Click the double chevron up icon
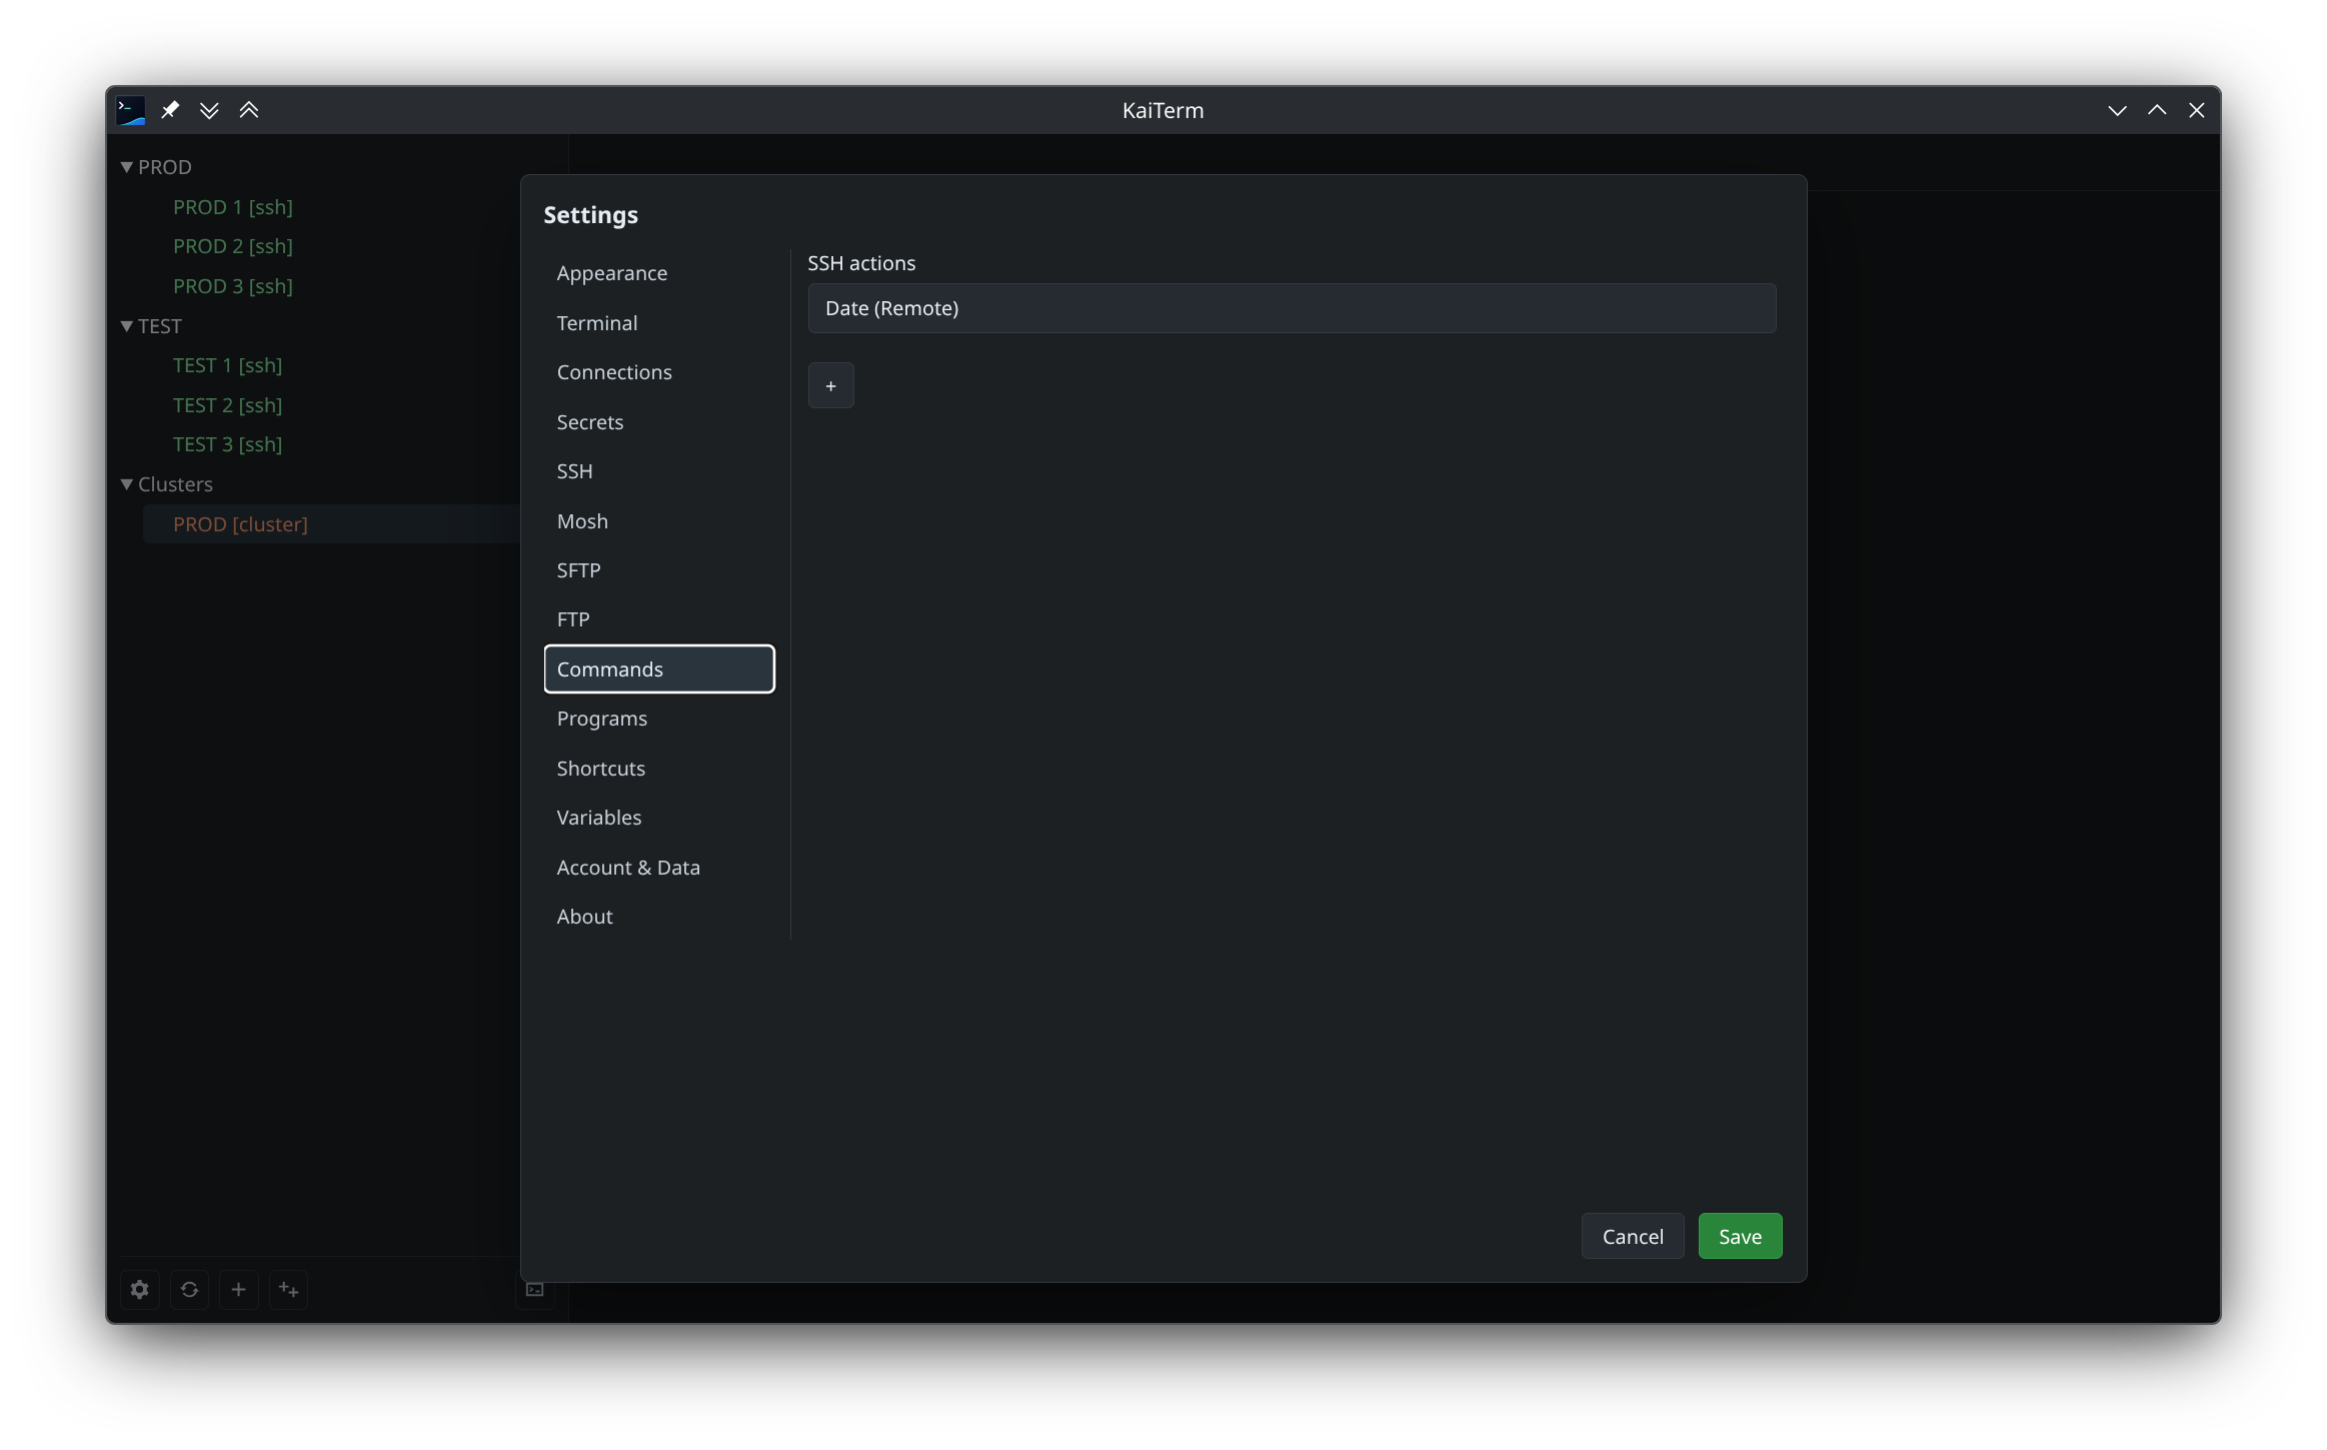The height and width of the screenshot is (1450, 2327). tap(249, 110)
